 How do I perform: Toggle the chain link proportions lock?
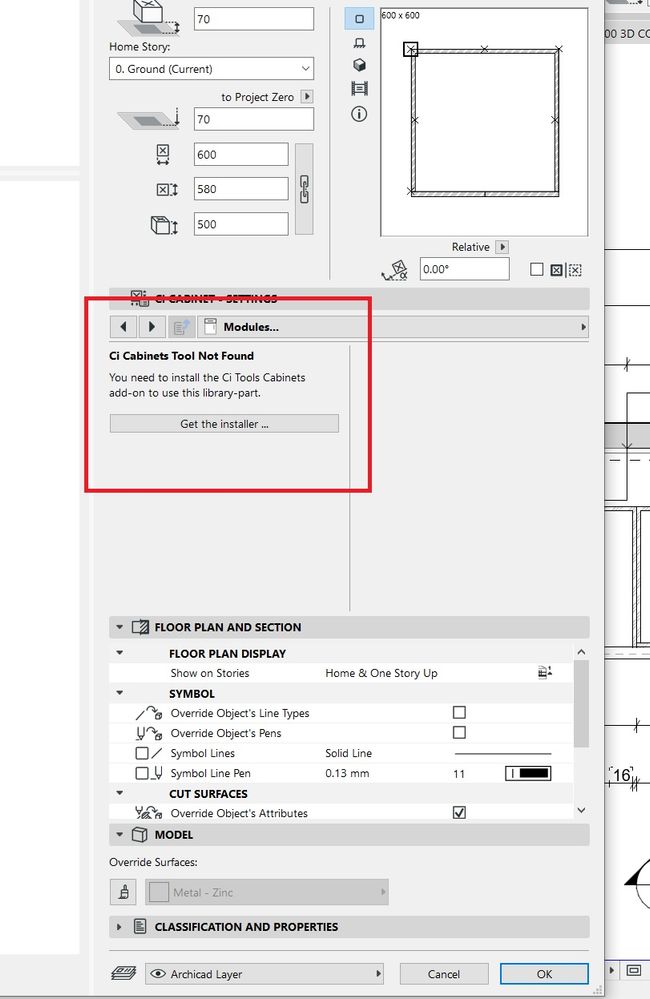coord(304,189)
